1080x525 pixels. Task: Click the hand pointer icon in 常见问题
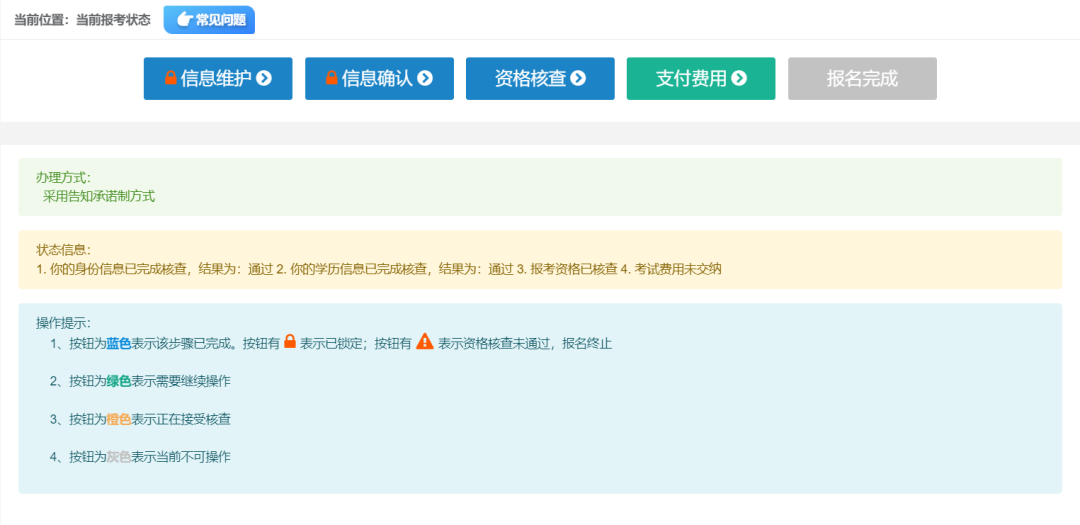click(x=184, y=19)
